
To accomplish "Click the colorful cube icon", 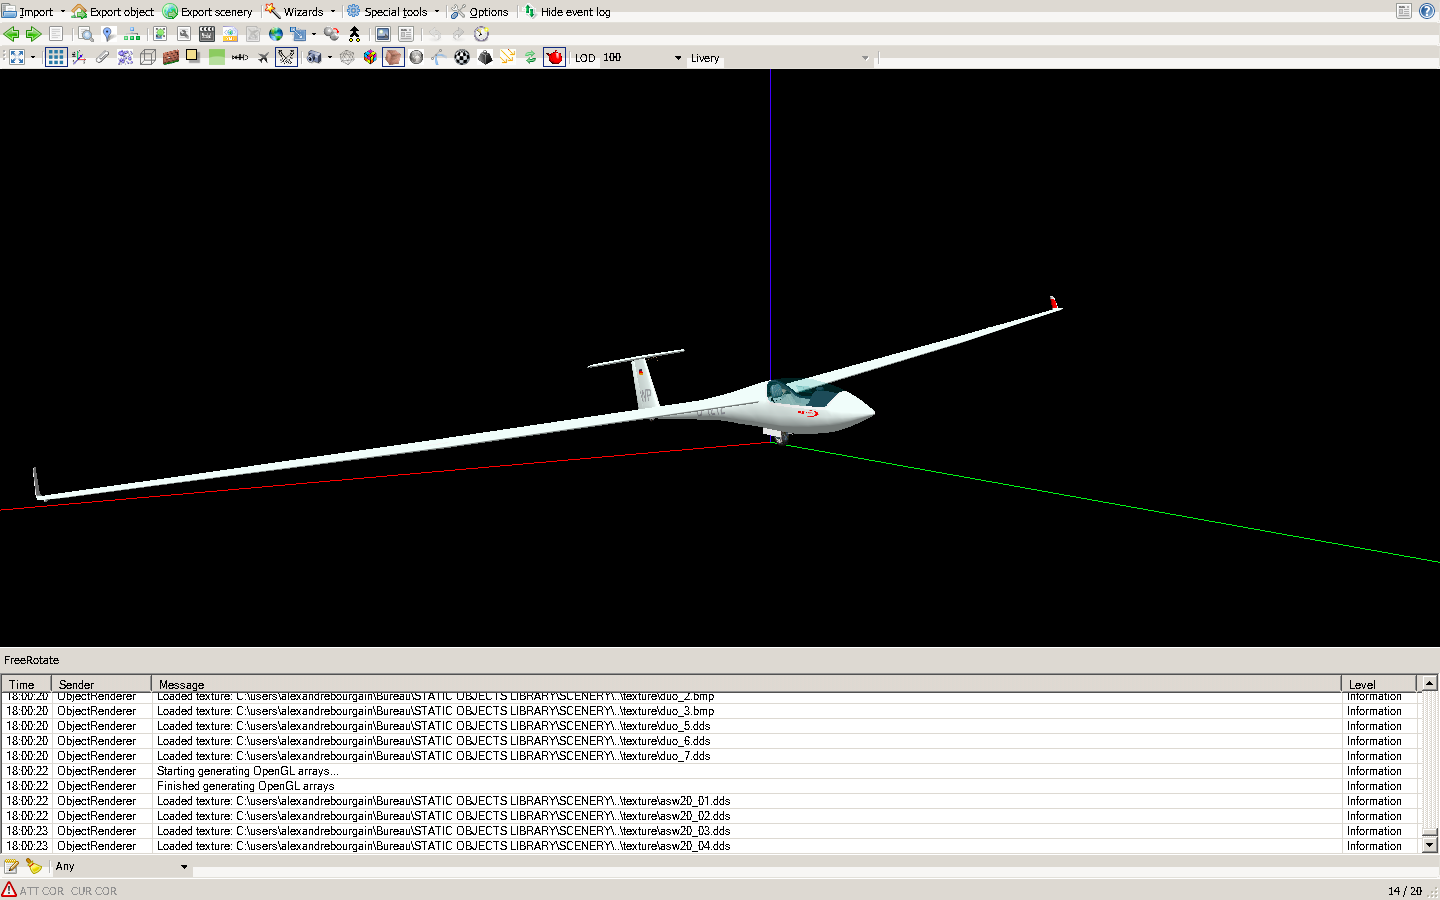I will coord(370,57).
